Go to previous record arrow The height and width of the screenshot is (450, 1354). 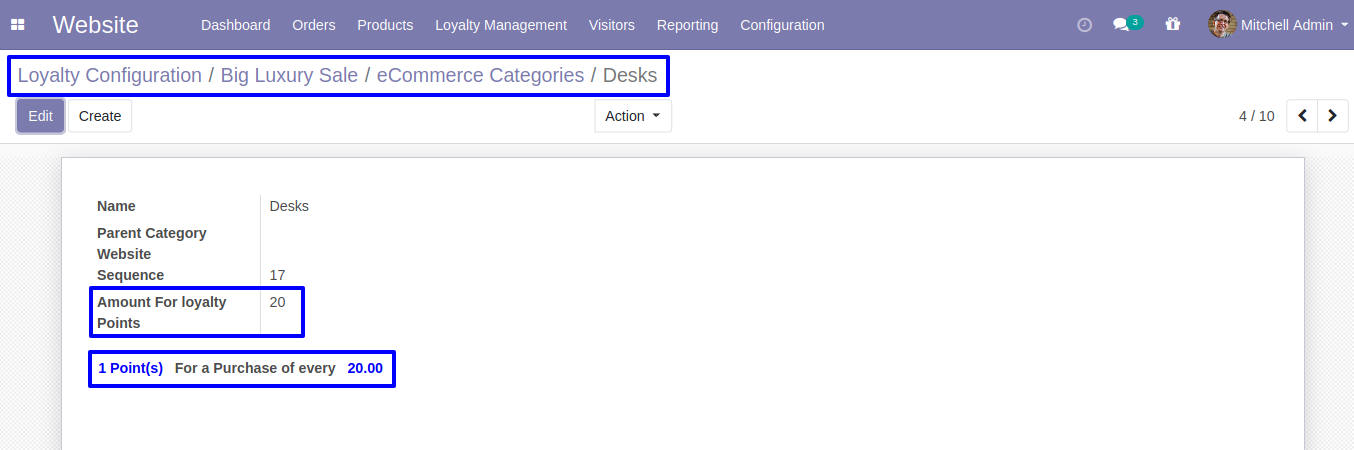pyautogui.click(x=1302, y=116)
